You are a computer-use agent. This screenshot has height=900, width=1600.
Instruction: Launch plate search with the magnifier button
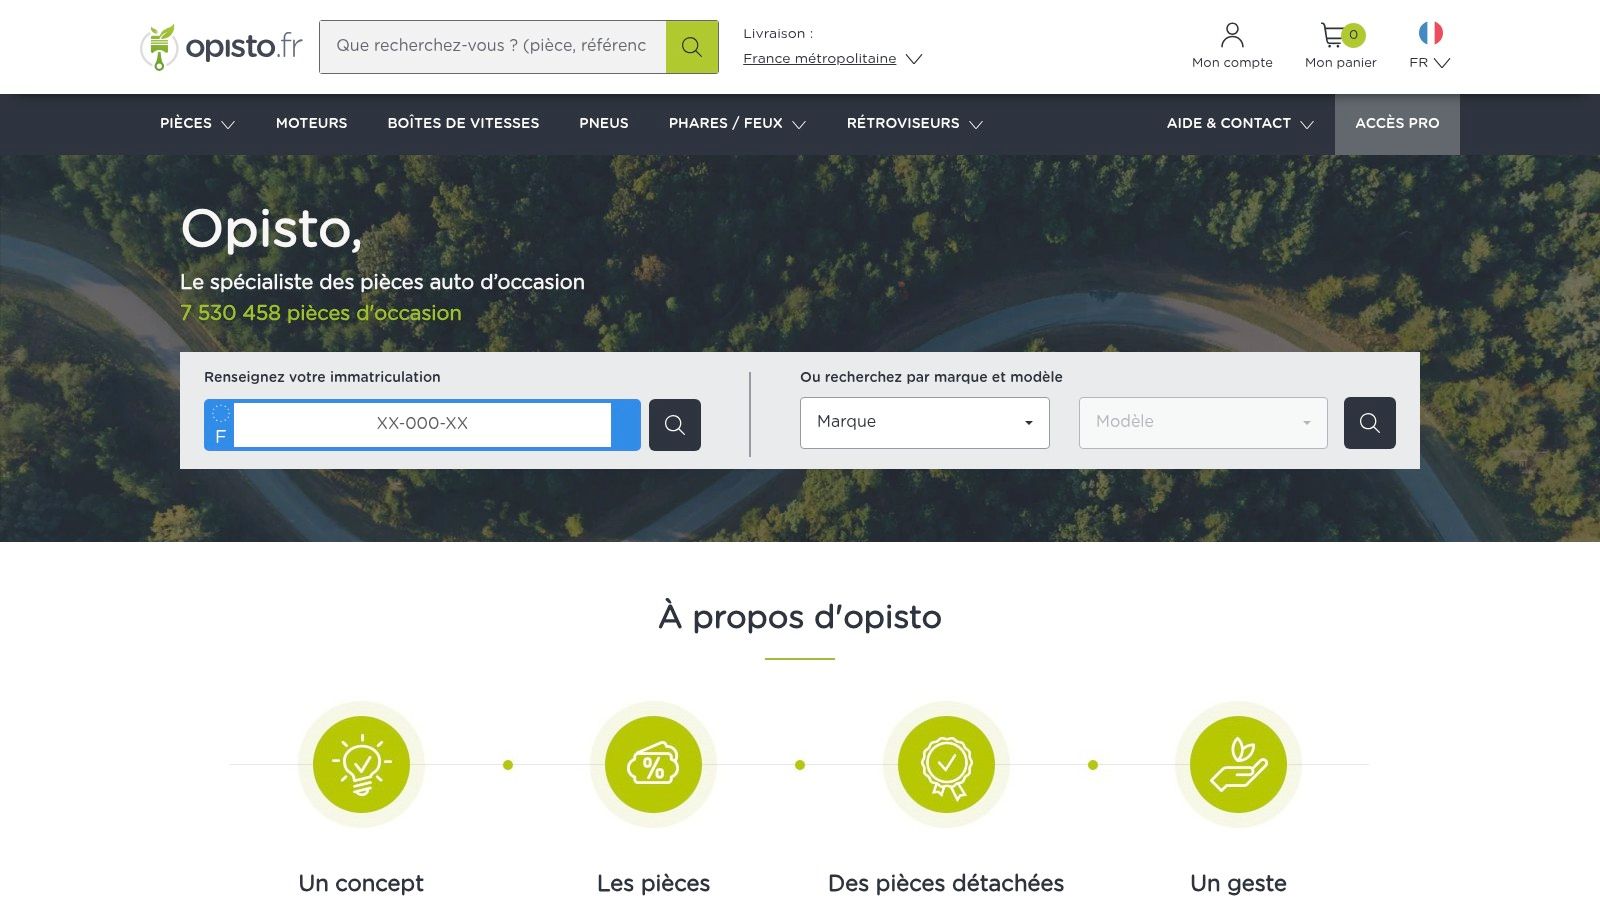coord(675,424)
